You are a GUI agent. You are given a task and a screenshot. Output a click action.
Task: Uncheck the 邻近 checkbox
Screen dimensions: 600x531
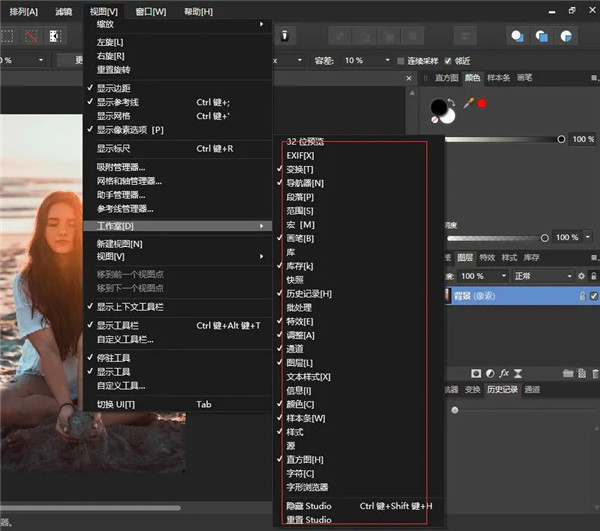(448, 60)
